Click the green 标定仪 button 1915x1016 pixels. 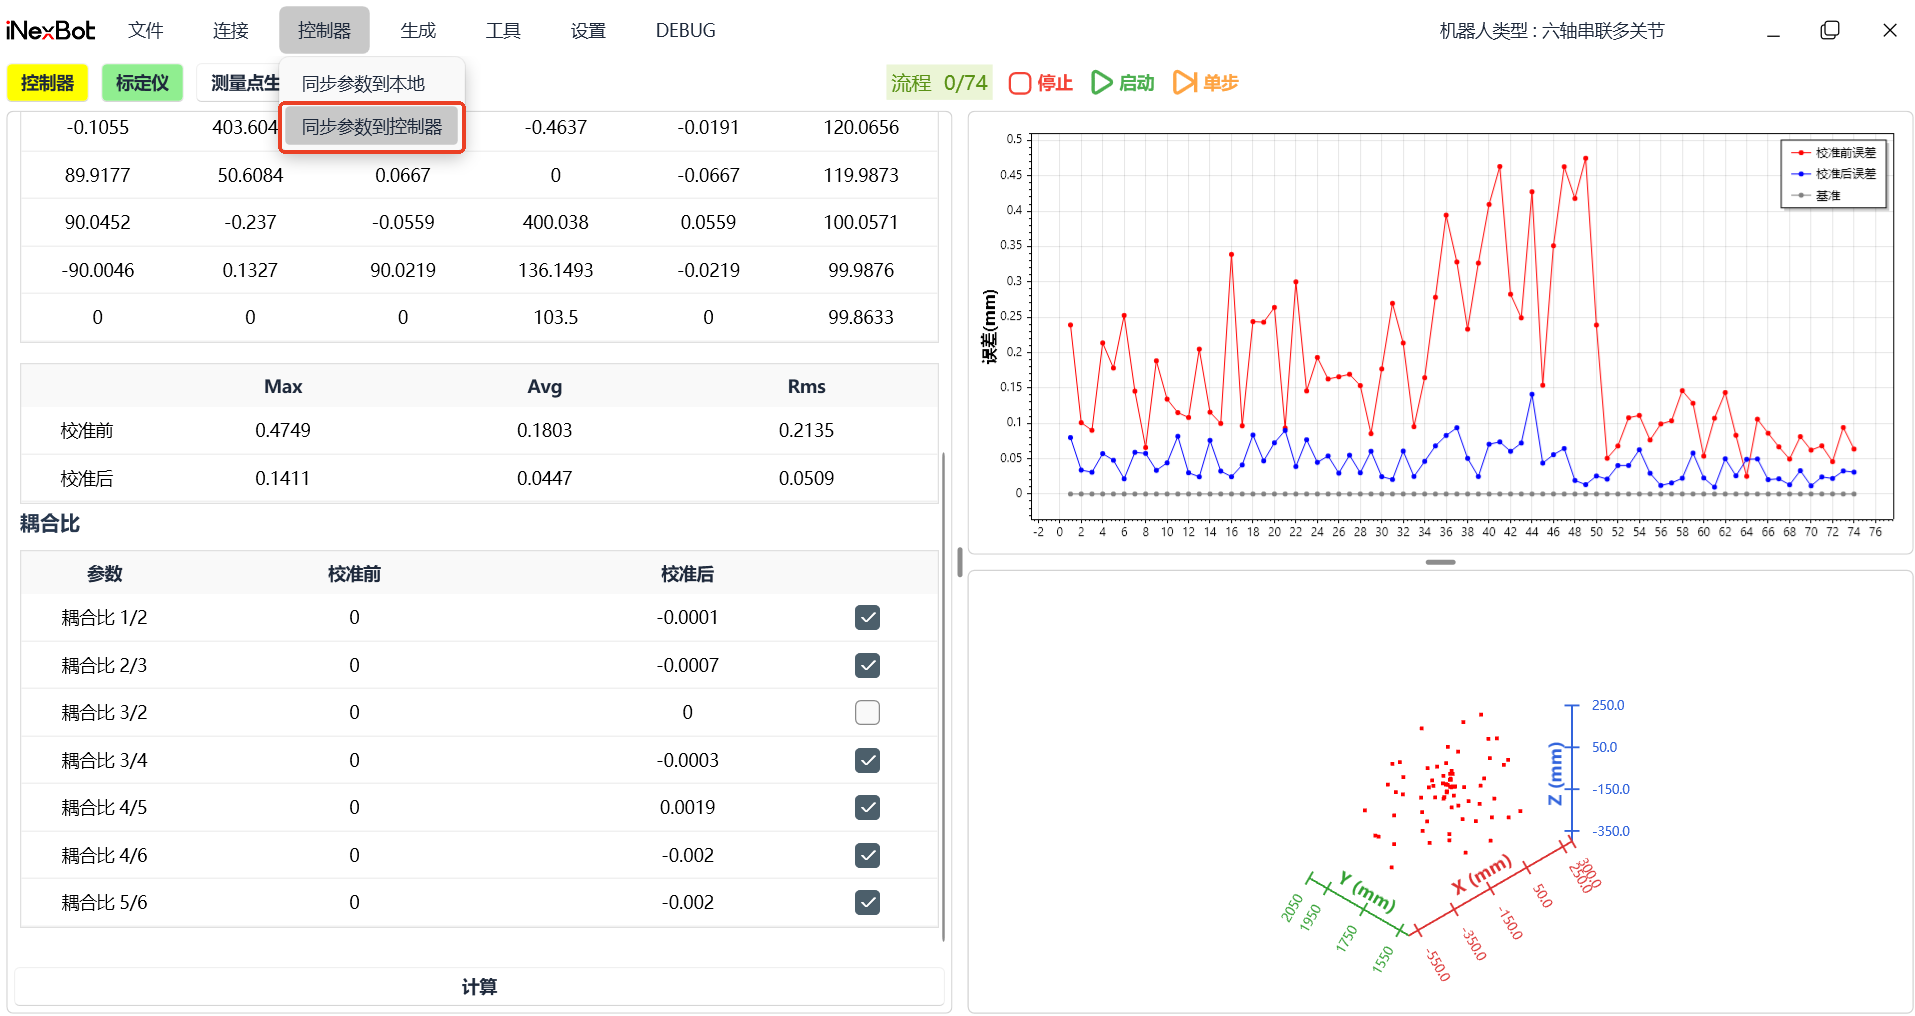143,83
